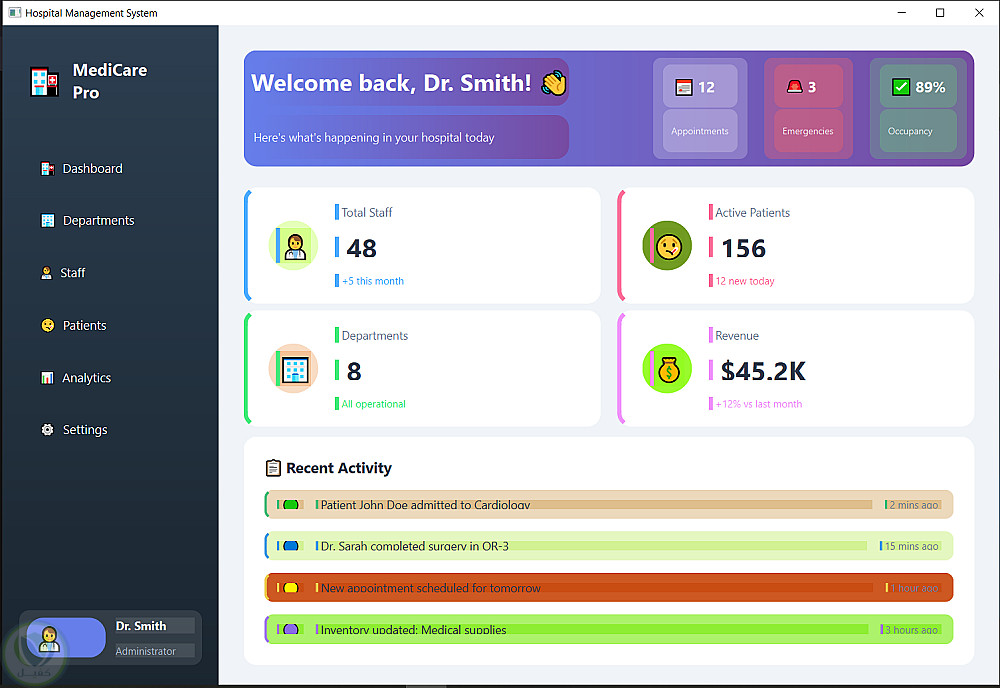Maximize the Hospital Management System window
This screenshot has height=688, width=1000.
pos(940,13)
